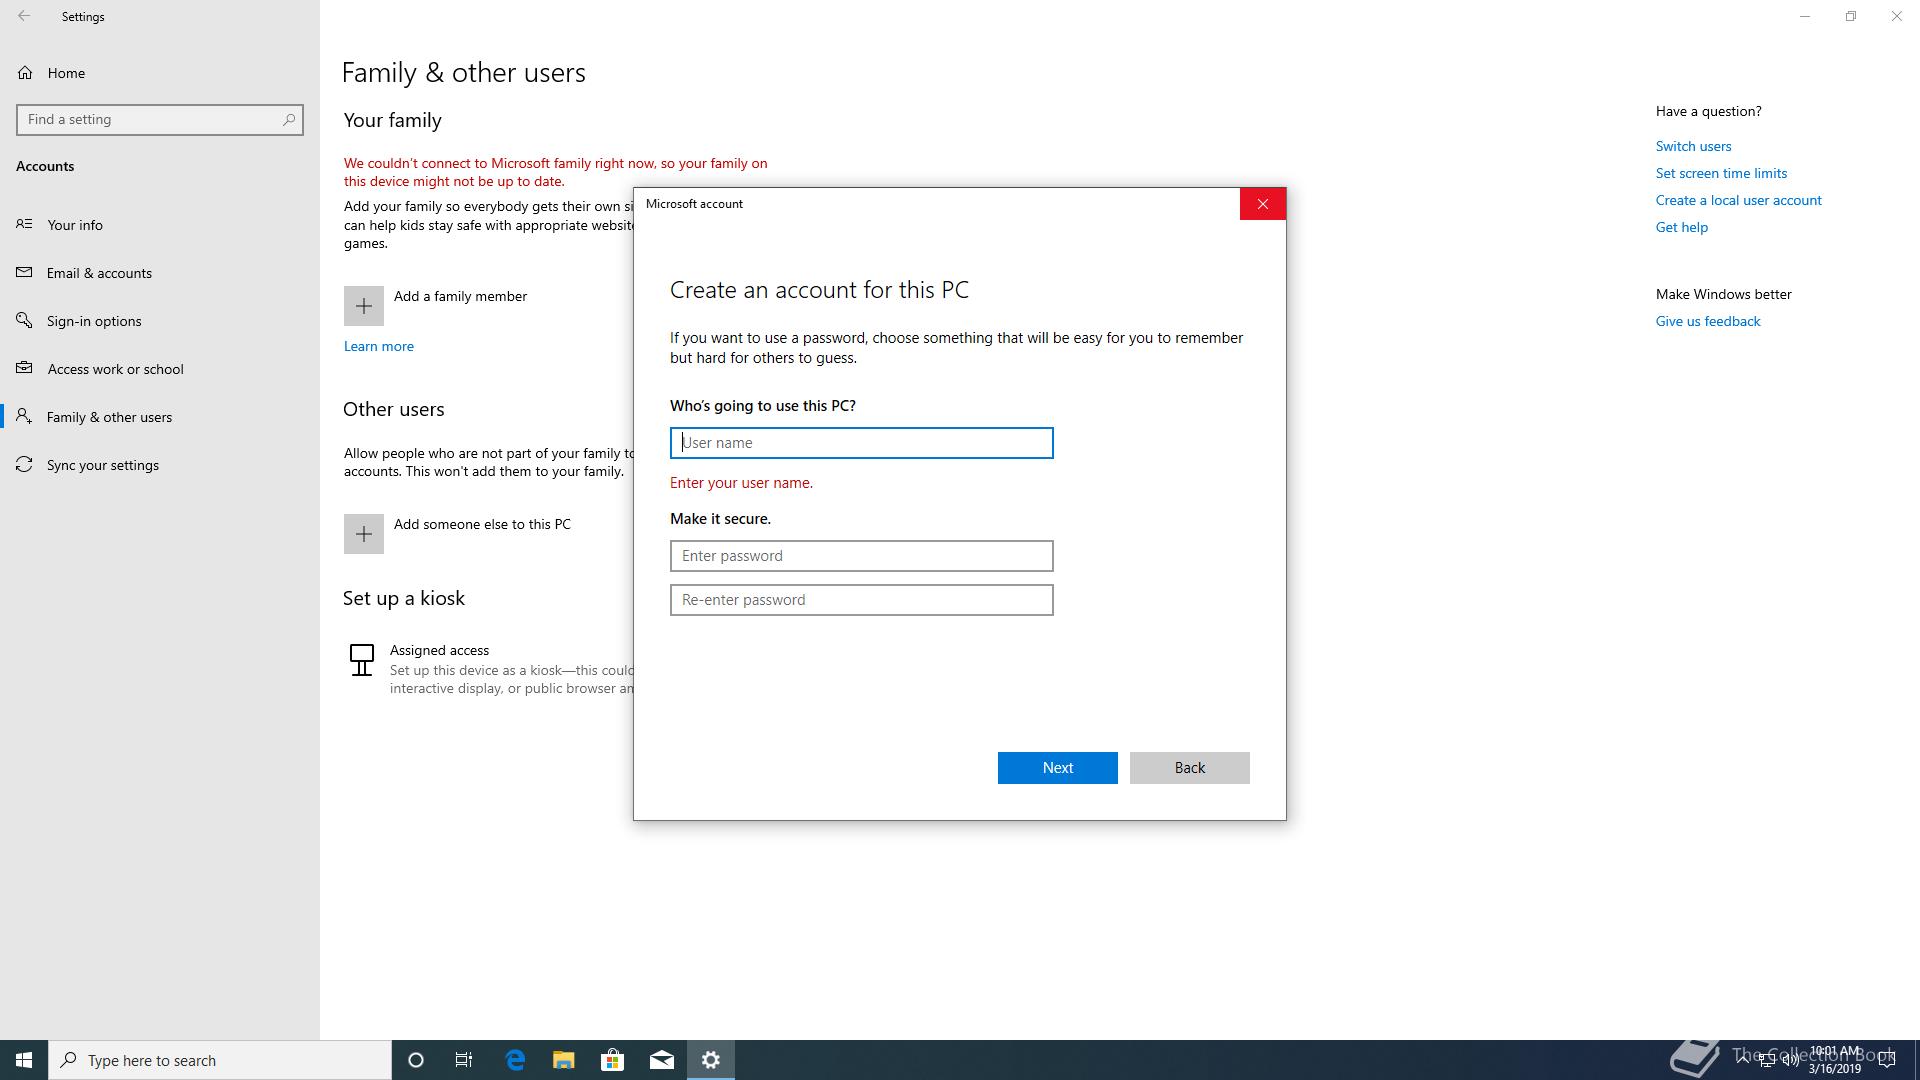
Task: Open File Explorer from the taskbar
Action: pos(564,1060)
